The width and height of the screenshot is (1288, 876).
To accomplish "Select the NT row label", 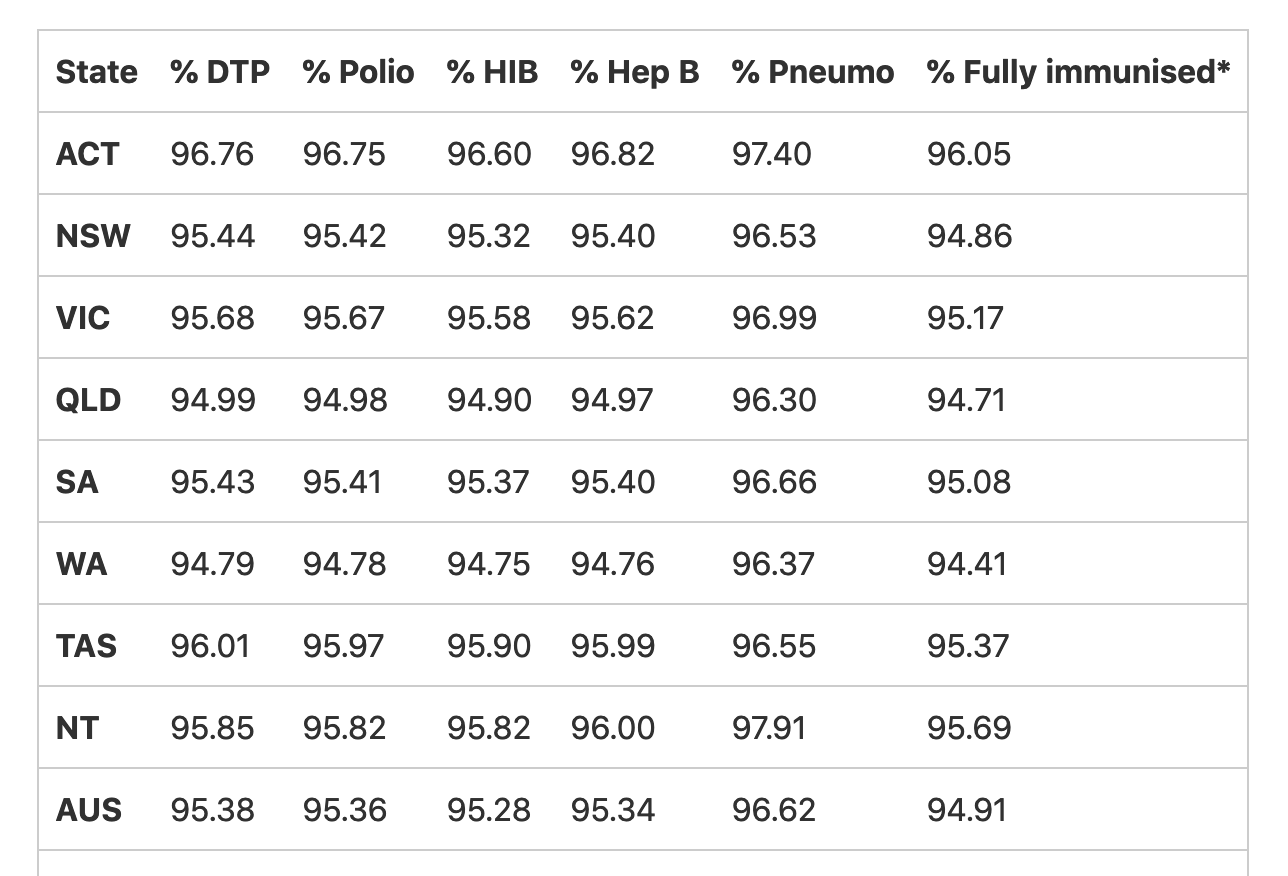I will (77, 728).
